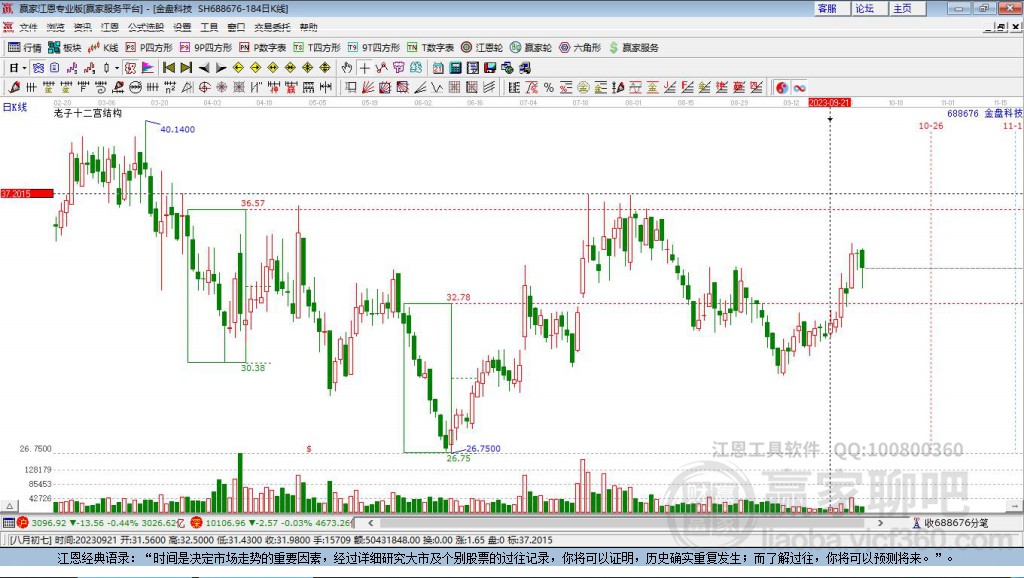Open the 设置 menu
Screen dimensions: 1024x578
(182, 27)
